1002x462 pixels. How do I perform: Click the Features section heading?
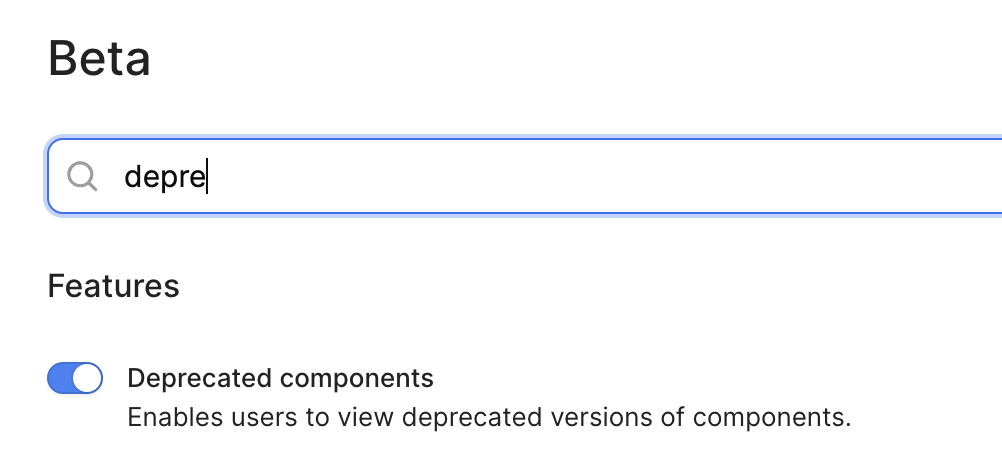coord(114,286)
